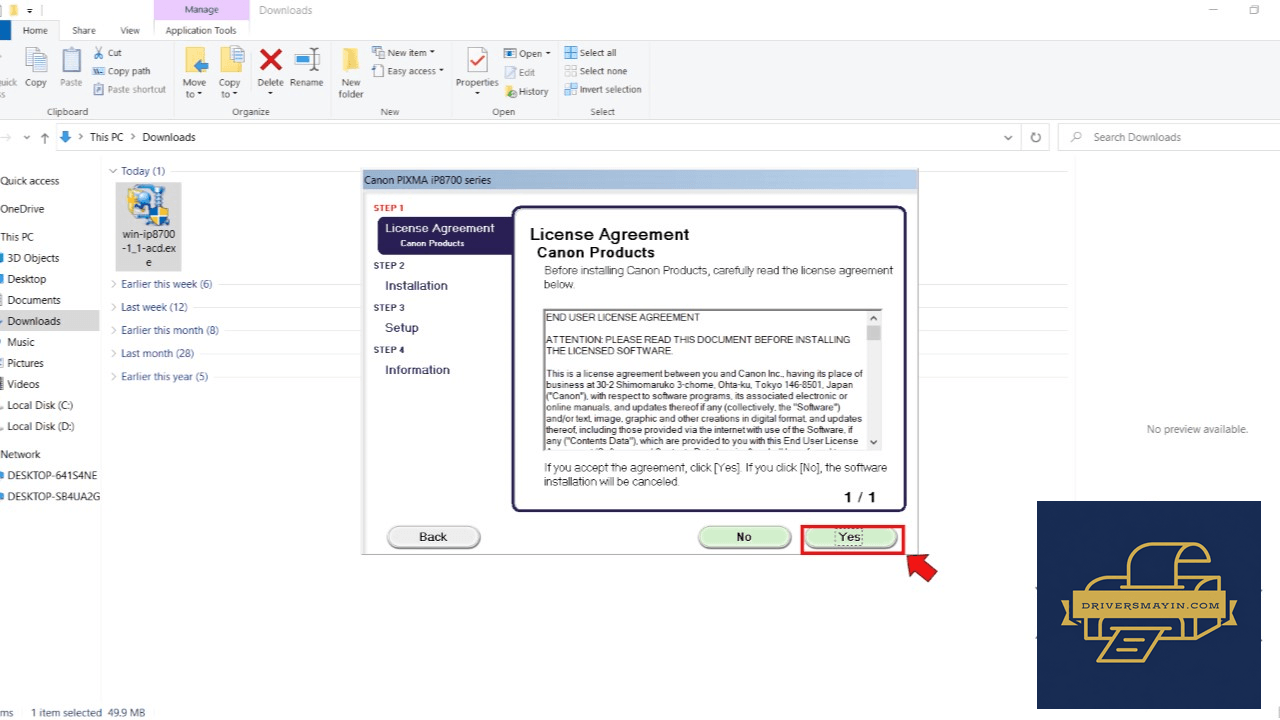The width and height of the screenshot is (1280, 720).
Task: Click the license scrollbar thumb
Action: (874, 333)
